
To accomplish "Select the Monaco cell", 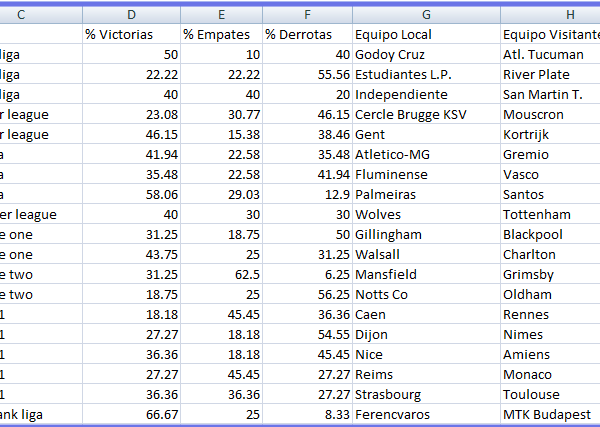I will pos(550,374).
